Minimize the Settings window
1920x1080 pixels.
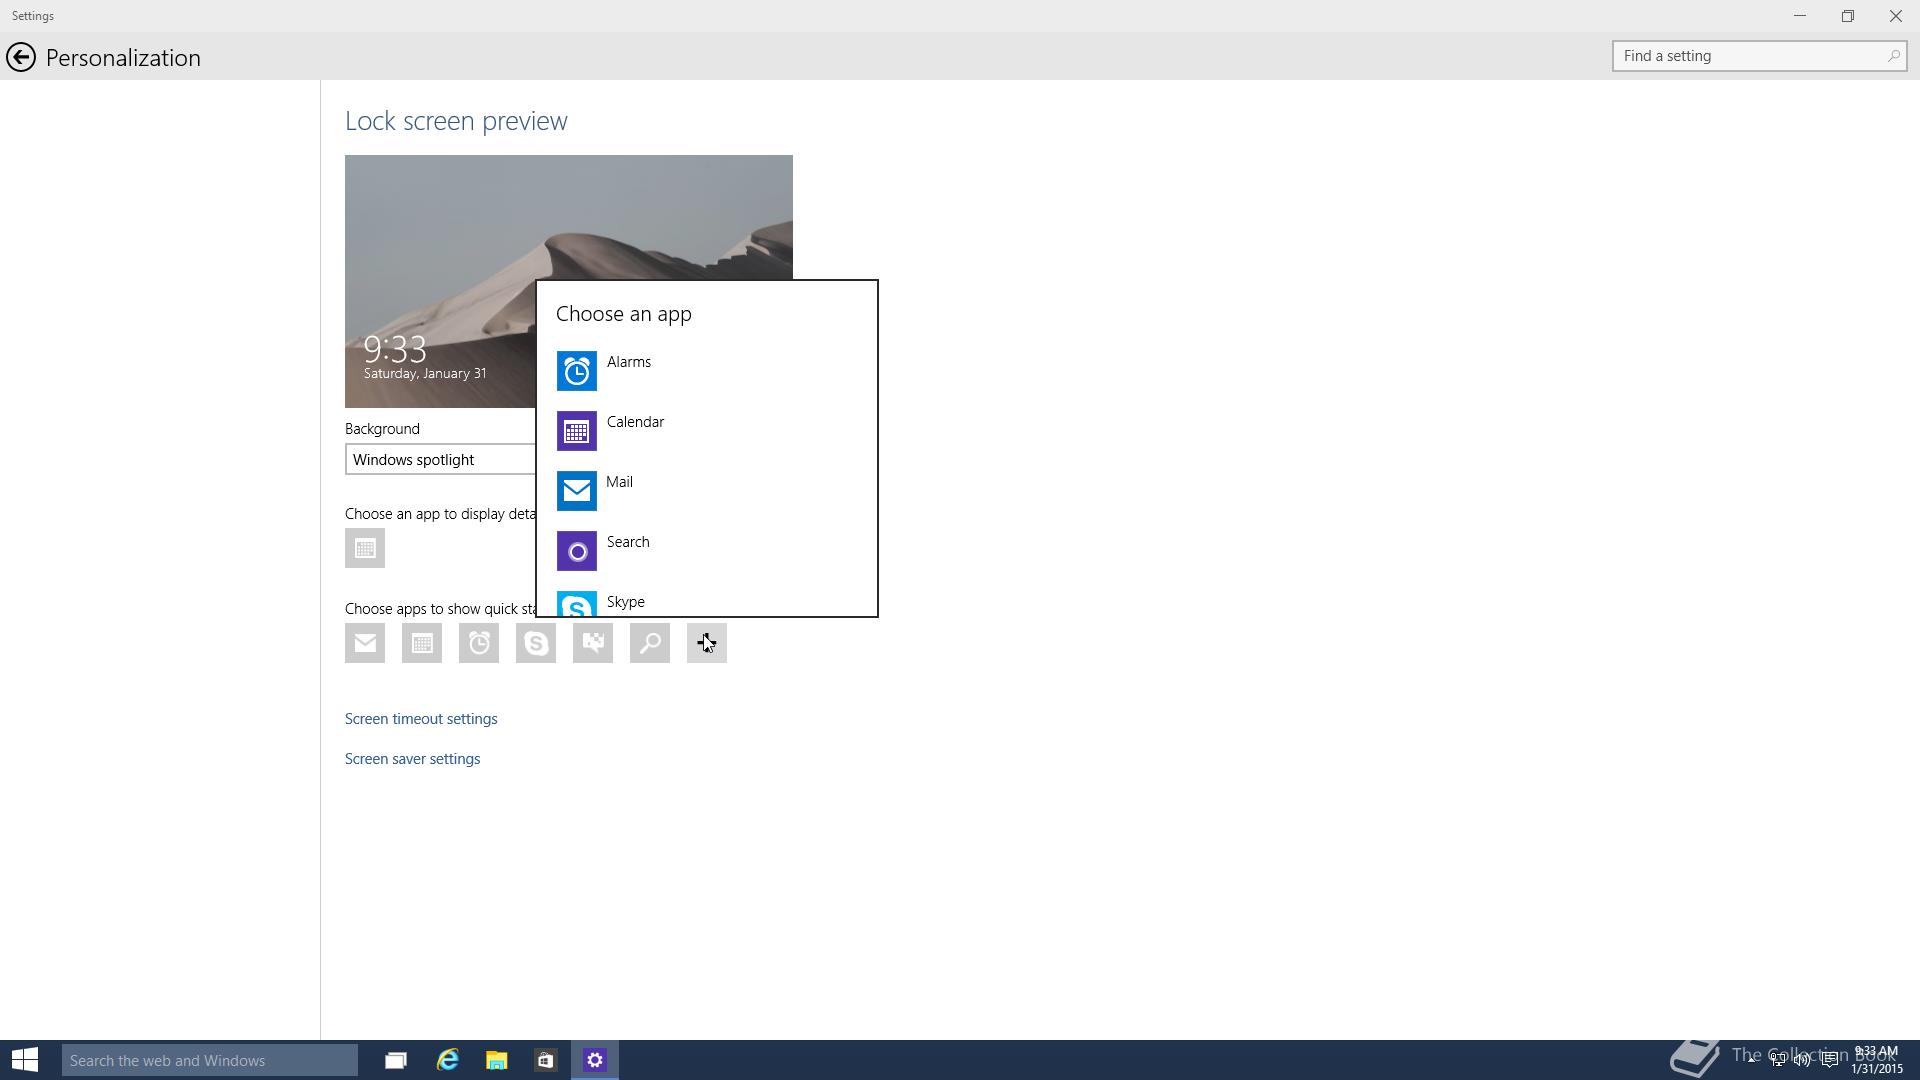pos(1800,16)
